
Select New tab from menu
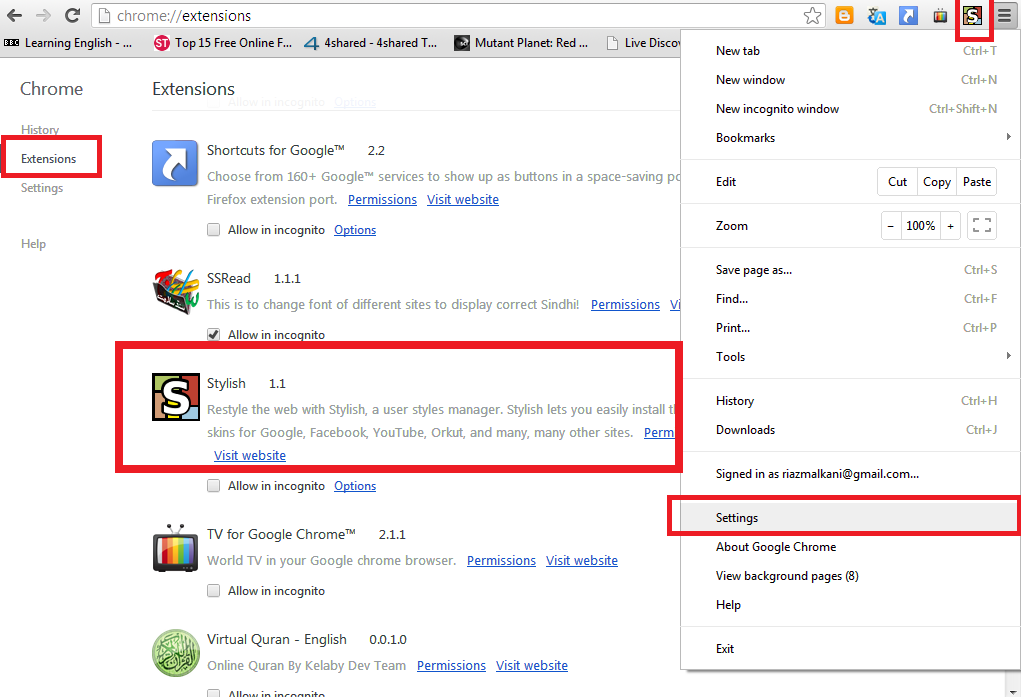tap(850, 51)
